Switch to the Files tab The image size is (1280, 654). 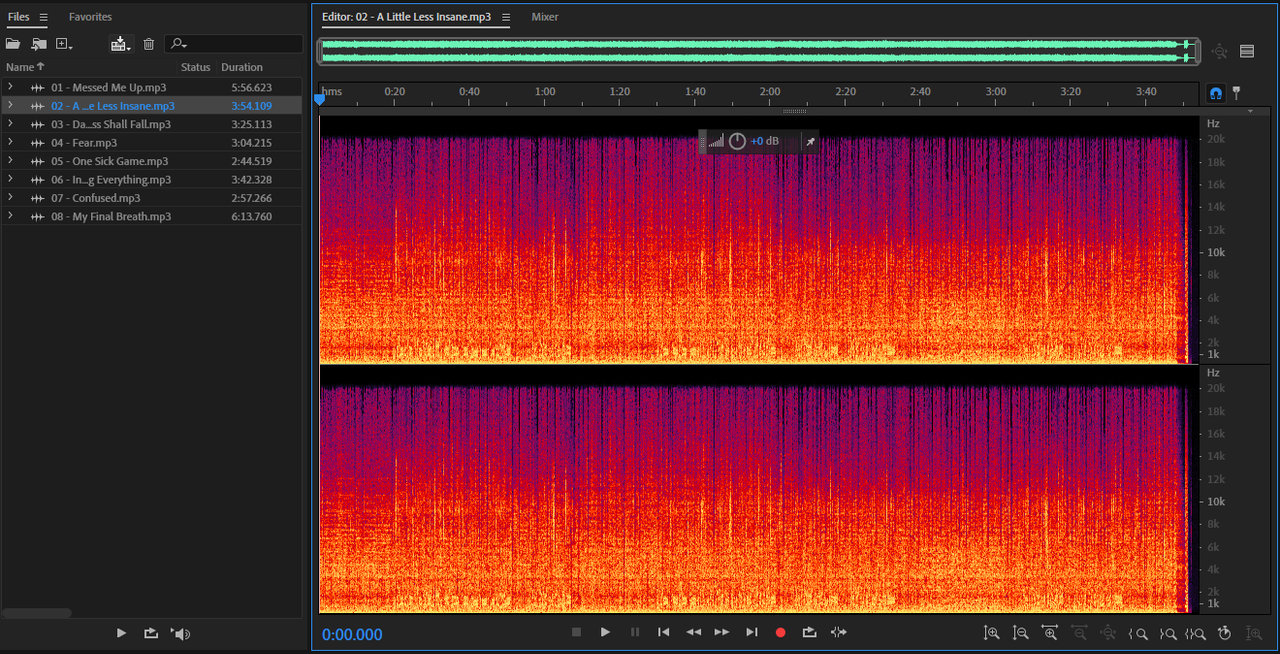click(x=18, y=17)
